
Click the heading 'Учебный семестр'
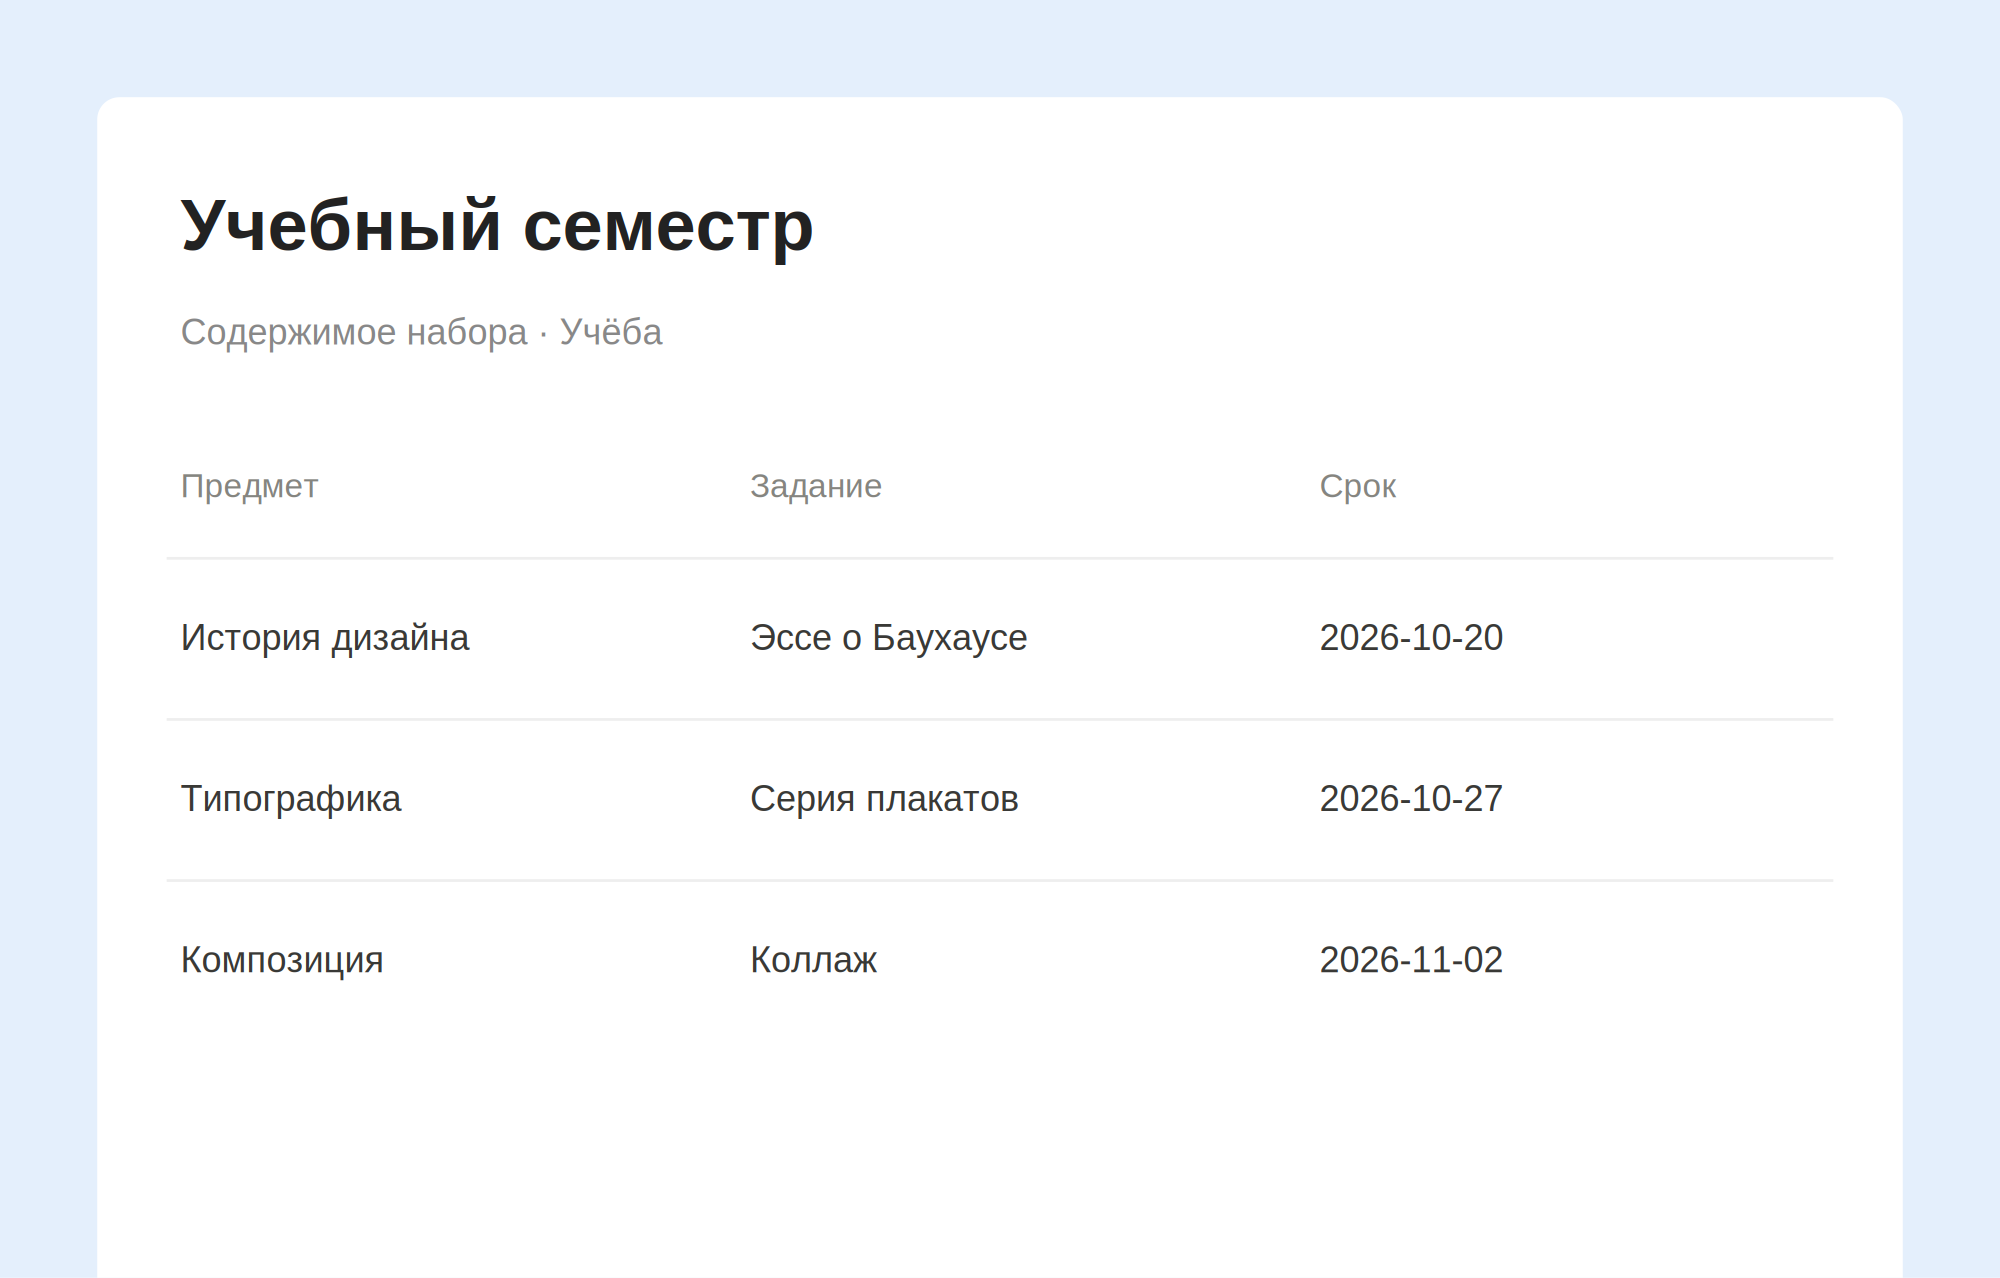coord(497,227)
